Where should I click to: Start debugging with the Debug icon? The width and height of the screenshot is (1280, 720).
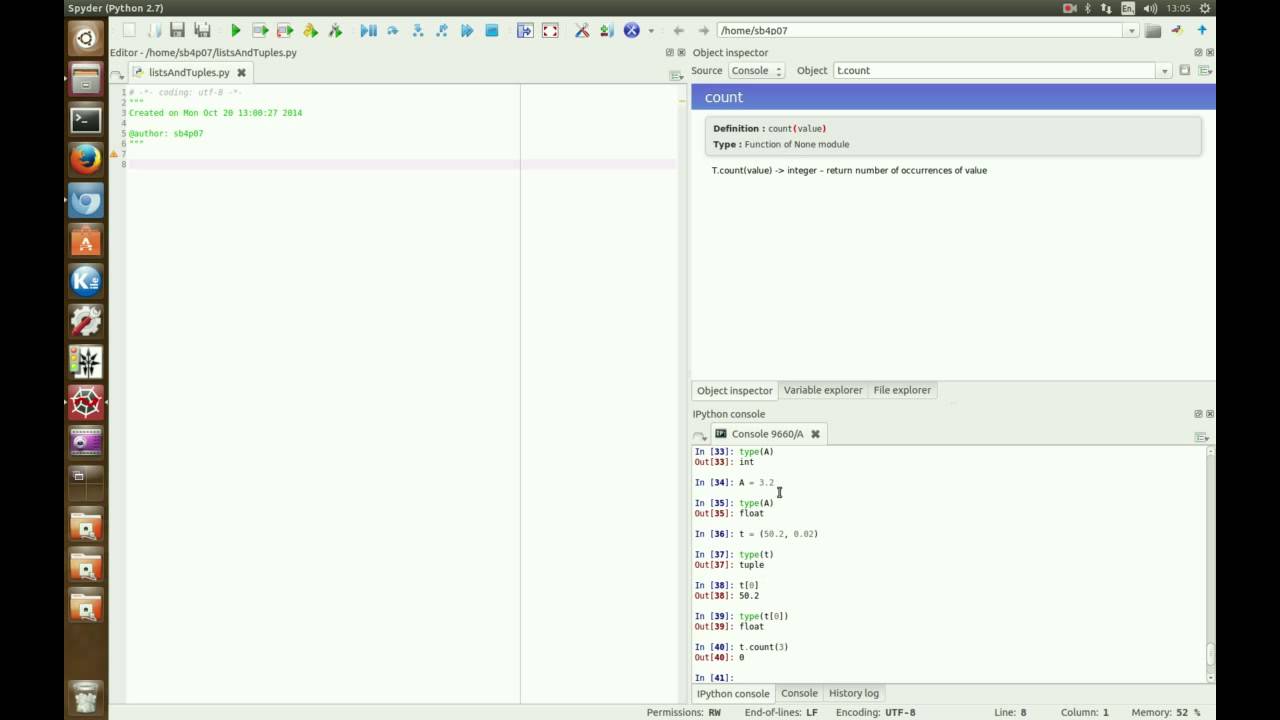369,31
